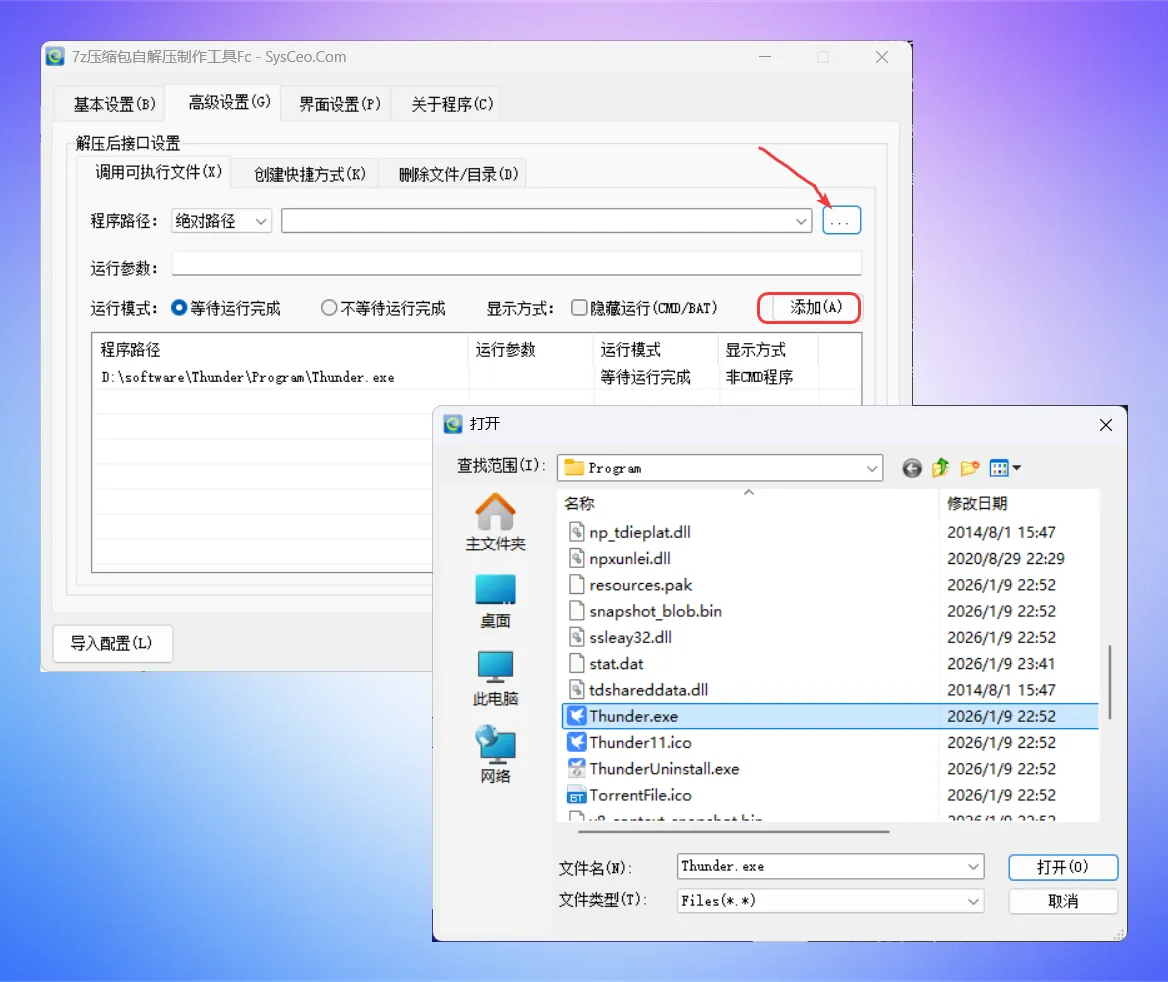
Task: Enable 隐藏运行(CMD/BAT) checkbox
Action: coord(579,308)
